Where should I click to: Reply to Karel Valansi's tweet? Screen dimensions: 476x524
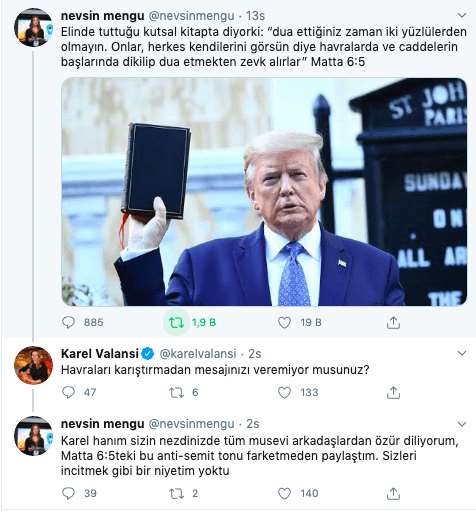point(69,392)
